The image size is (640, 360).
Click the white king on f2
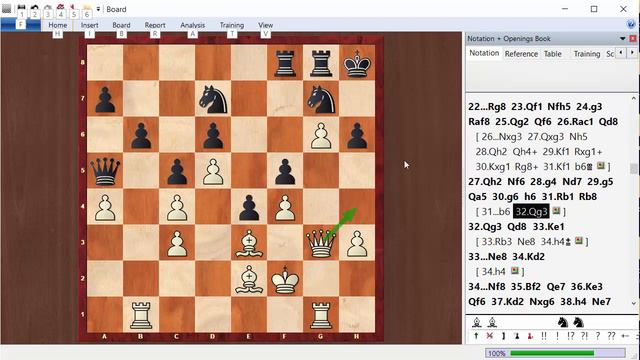click(x=285, y=279)
